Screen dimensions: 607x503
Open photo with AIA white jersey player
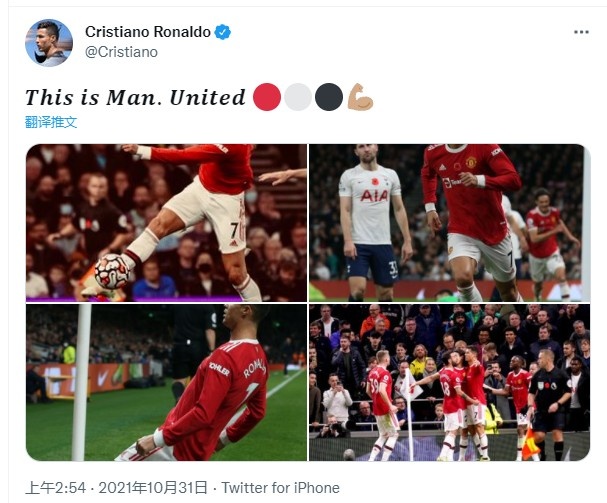(x=449, y=223)
